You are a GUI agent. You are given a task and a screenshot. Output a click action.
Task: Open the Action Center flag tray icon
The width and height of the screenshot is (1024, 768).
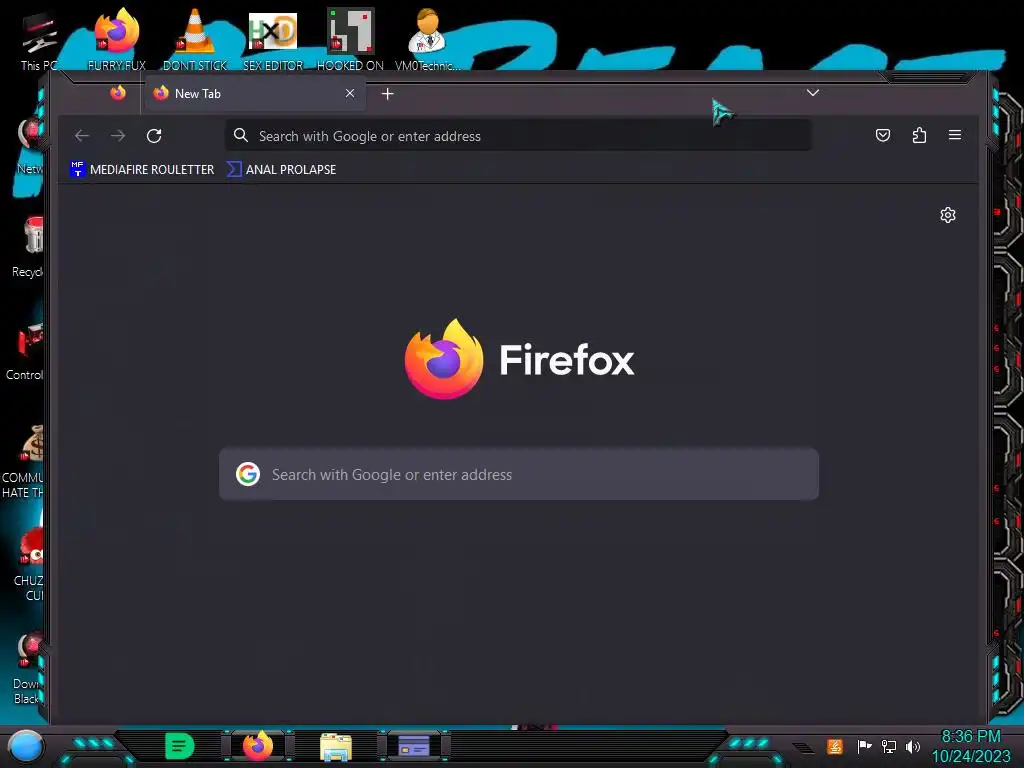point(864,746)
